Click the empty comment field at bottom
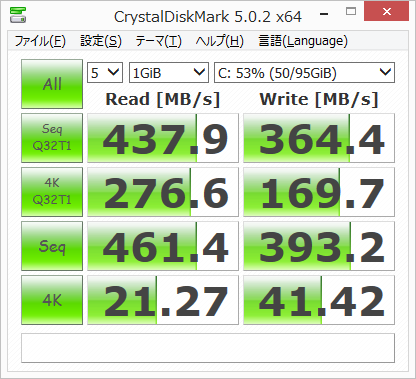The image size is (416, 379). pyautogui.click(x=208, y=348)
